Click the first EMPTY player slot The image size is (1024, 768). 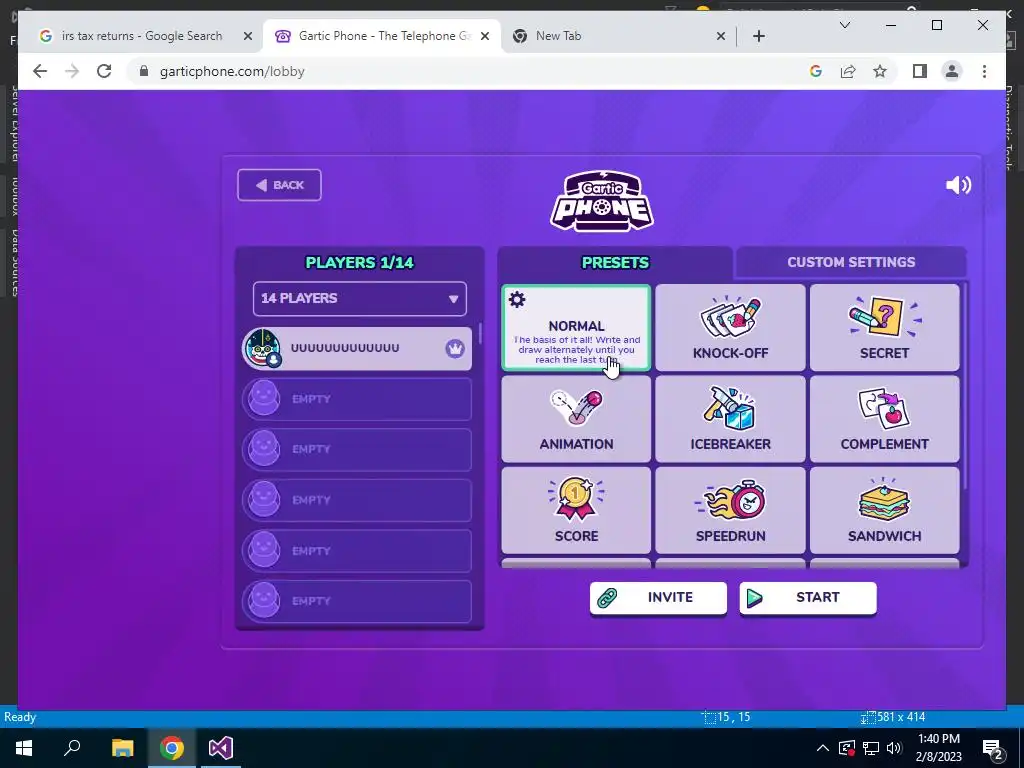[x=357, y=399]
